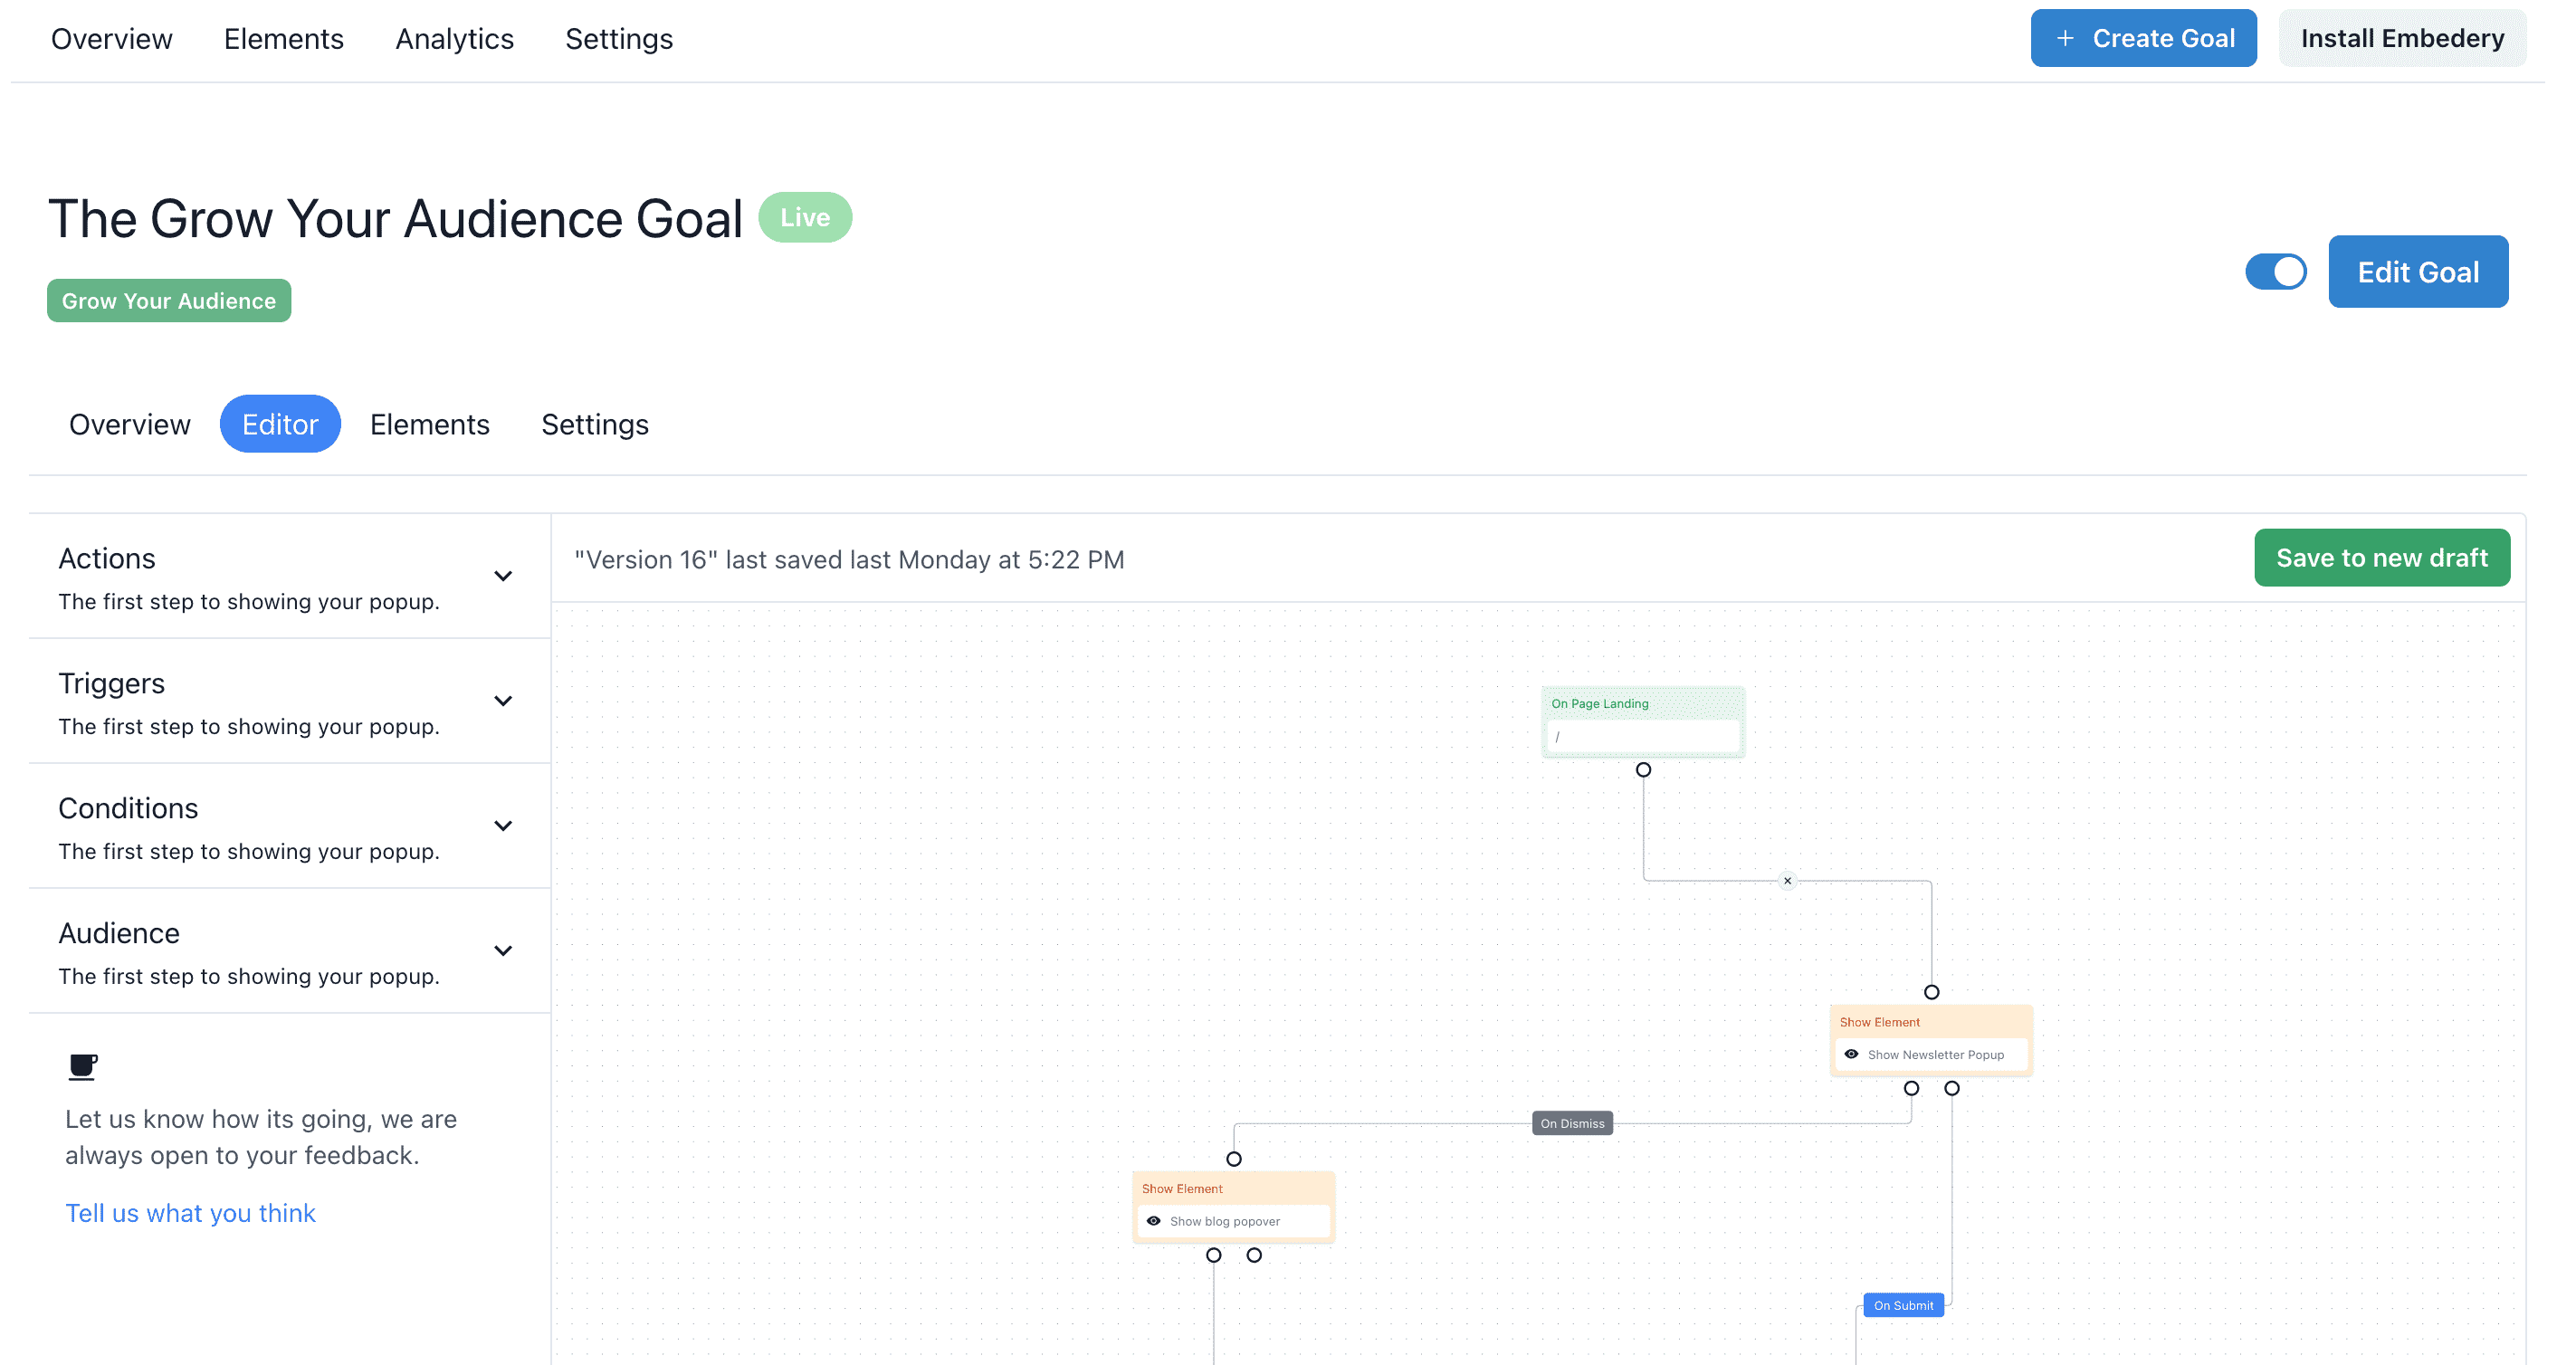
Task: Click the 'Save to new draft' button
Action: click(2380, 558)
